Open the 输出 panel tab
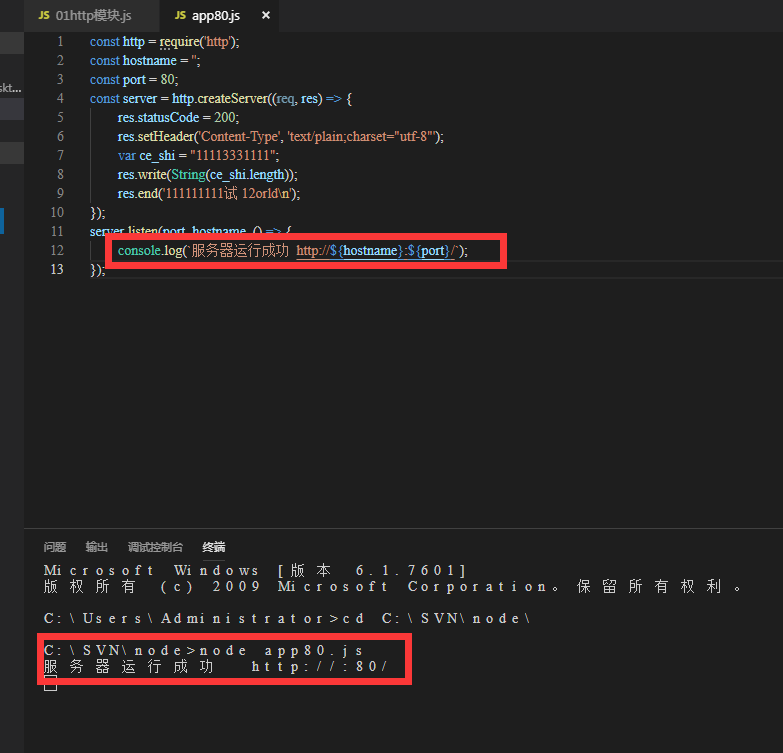The width and height of the screenshot is (783, 753). 96,547
